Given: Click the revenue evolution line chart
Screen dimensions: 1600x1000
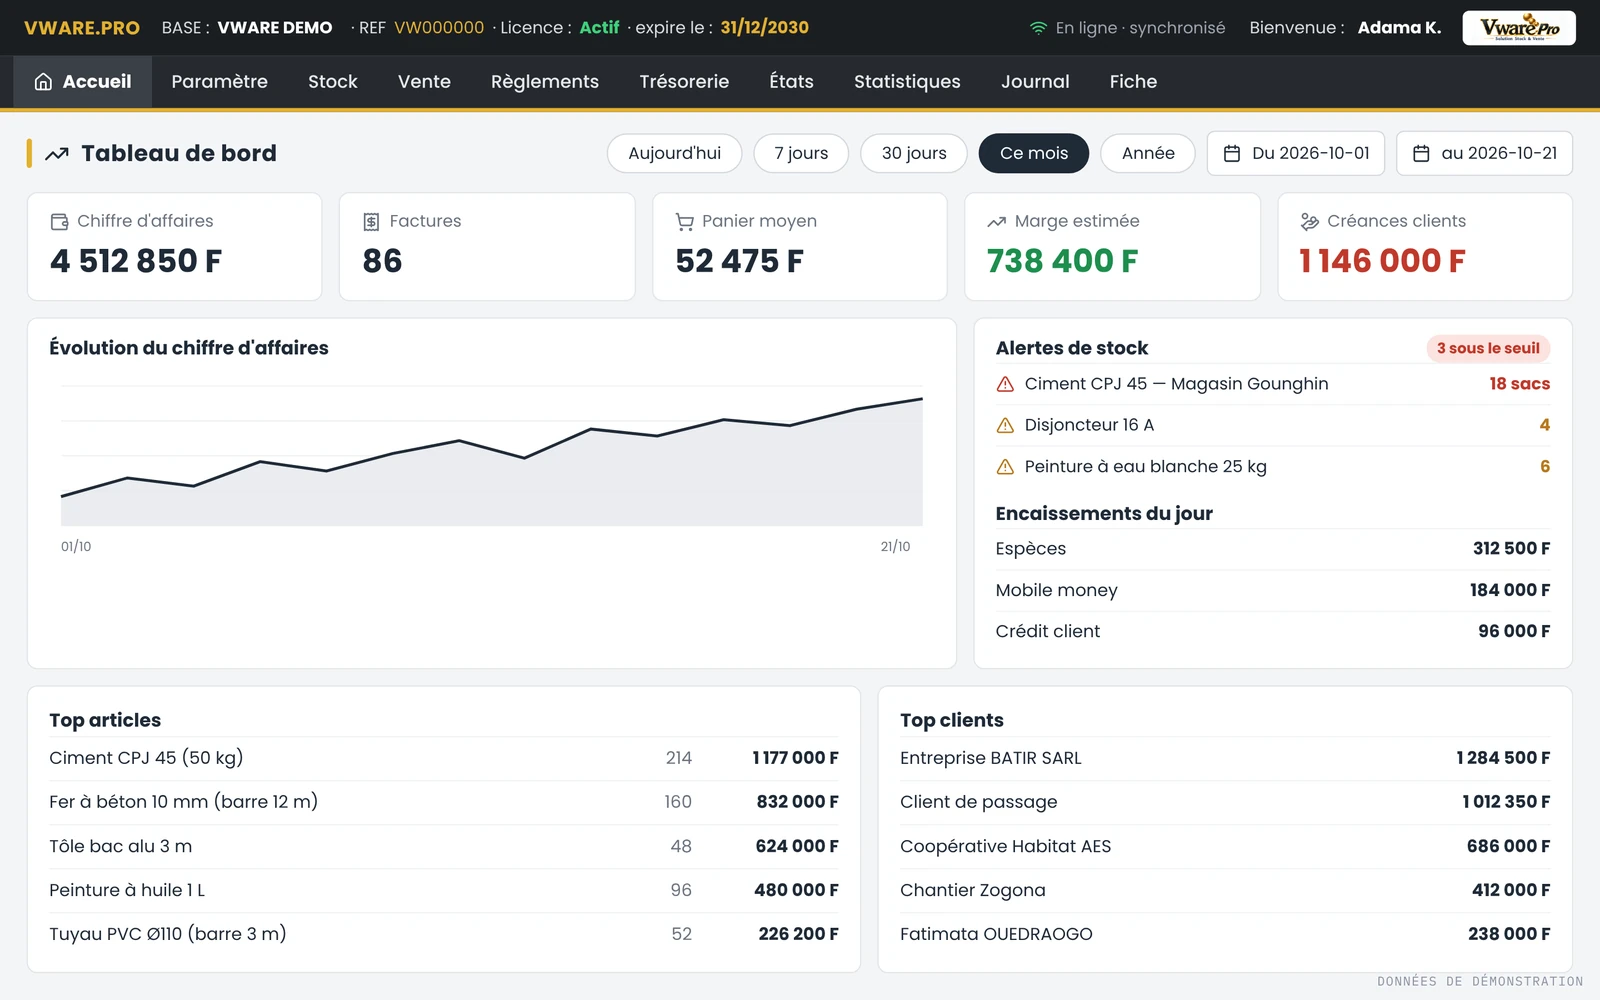Looking at the screenshot, I should [x=491, y=456].
